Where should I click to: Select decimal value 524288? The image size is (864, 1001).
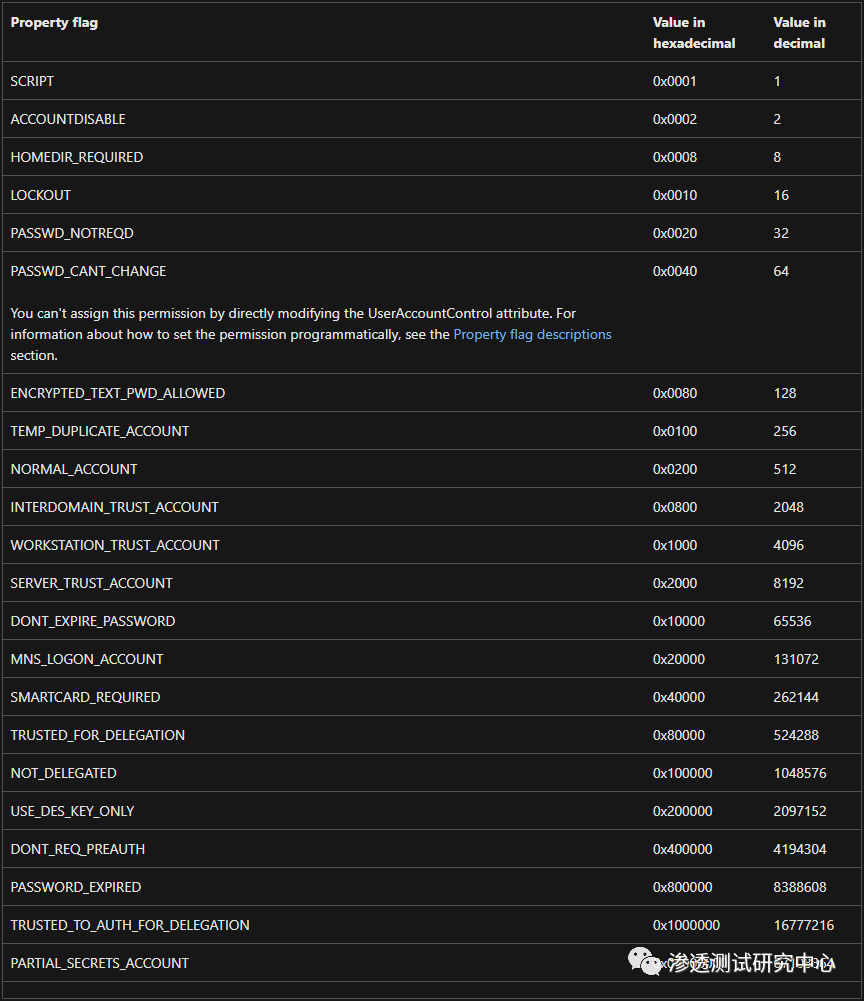796,735
